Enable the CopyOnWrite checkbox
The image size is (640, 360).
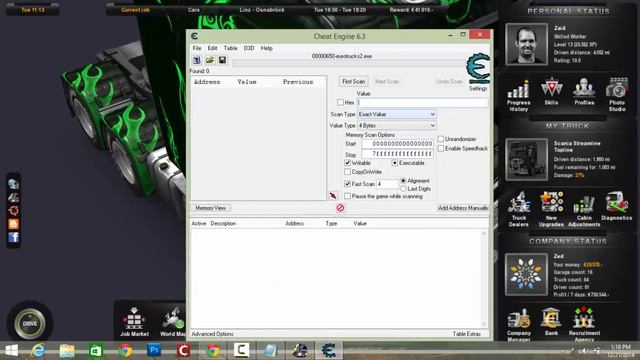pos(347,172)
